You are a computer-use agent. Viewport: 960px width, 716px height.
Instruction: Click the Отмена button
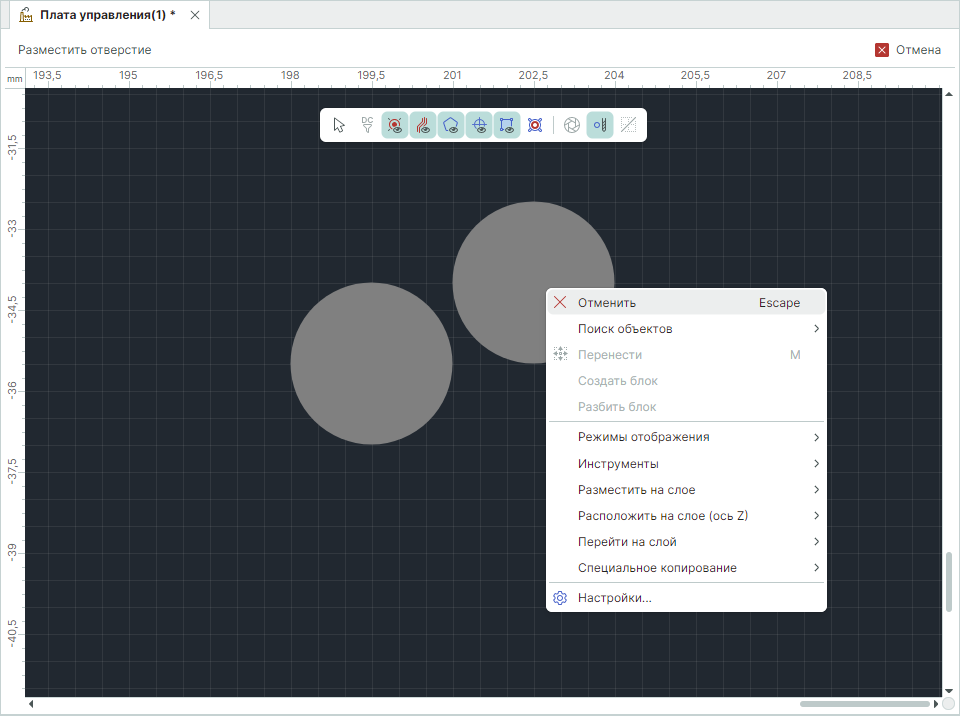[908, 50]
